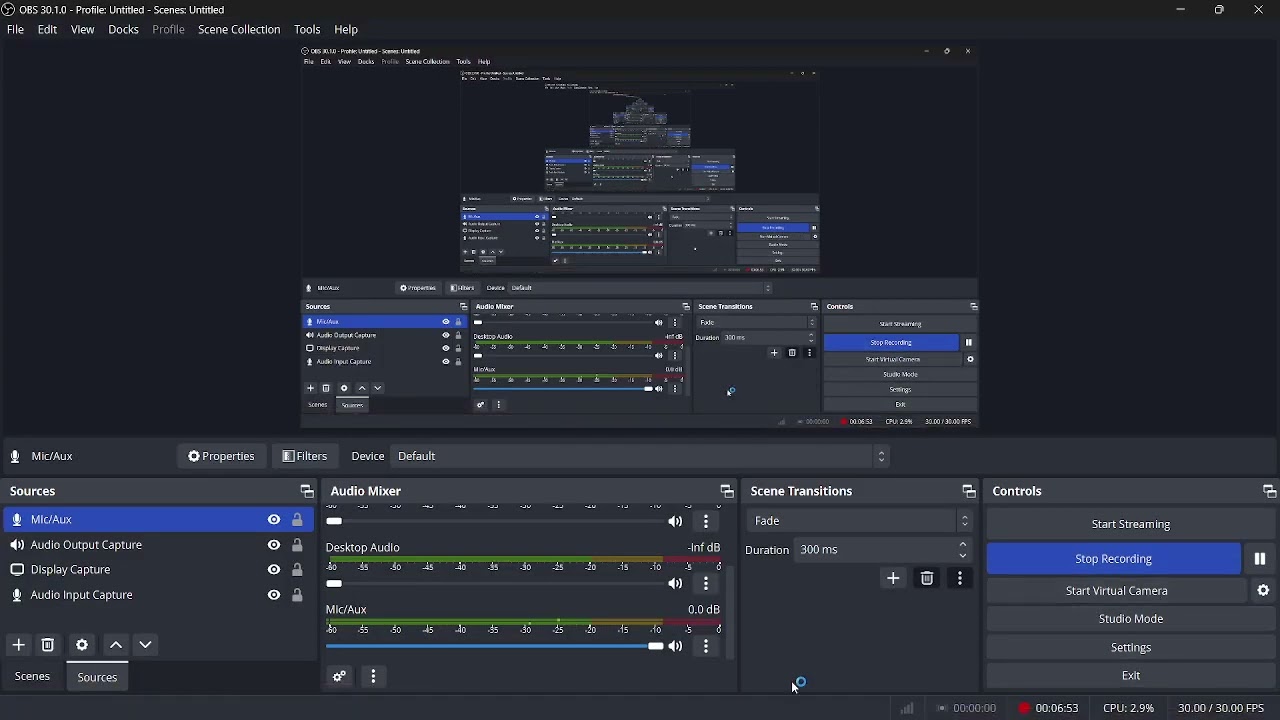Adjust the top mixer channel volume slider
The height and width of the screenshot is (720, 1280).
click(495, 523)
